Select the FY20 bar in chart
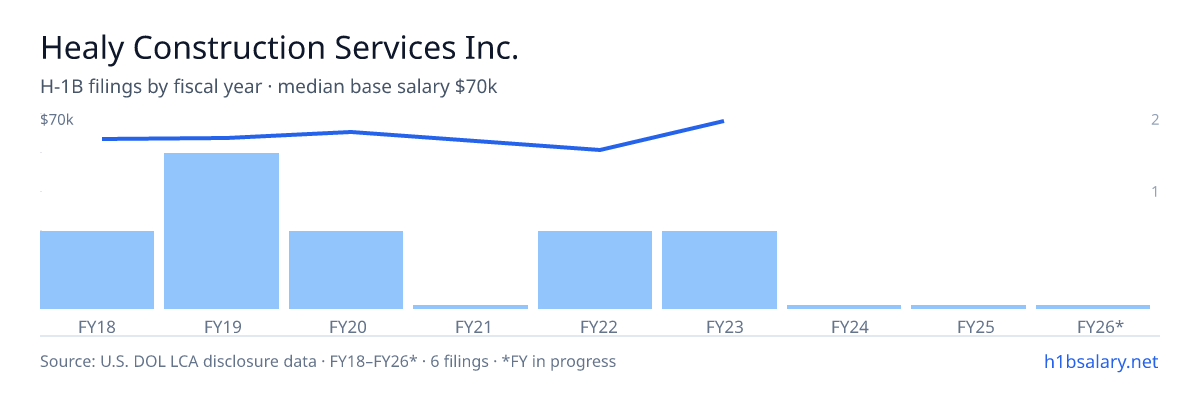Screen dimensions: 1200x400 tap(346, 270)
